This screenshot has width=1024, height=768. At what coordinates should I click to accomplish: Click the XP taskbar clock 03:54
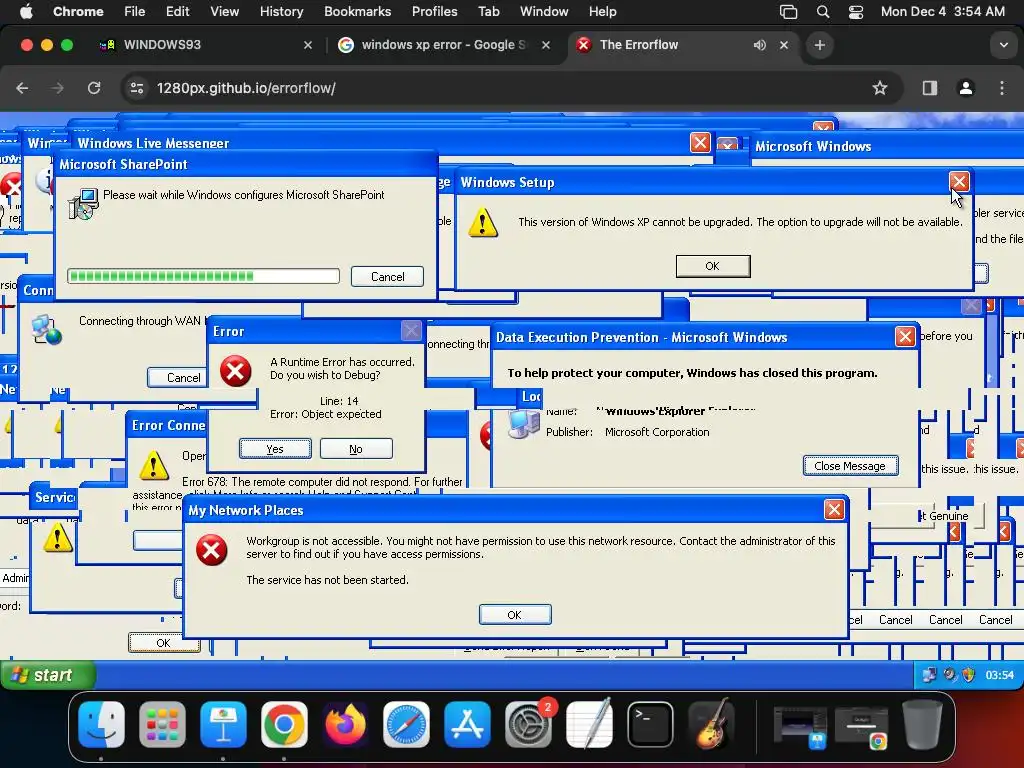pyautogui.click(x=999, y=675)
